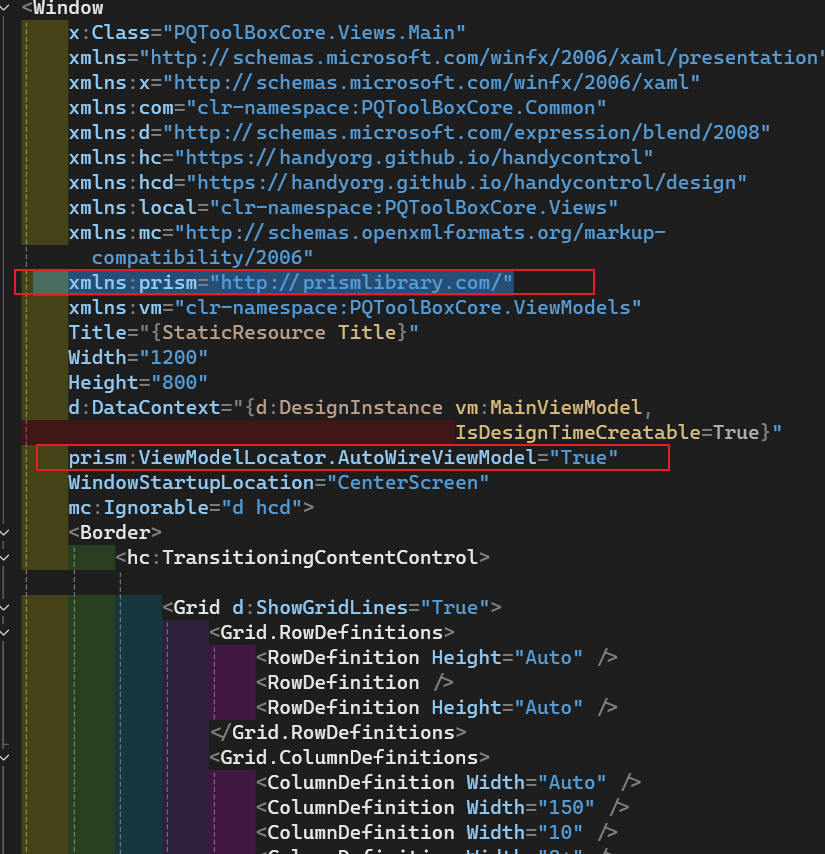The width and height of the screenshot is (825, 854).
Task: Collapse the Border element fold chevron
Action: [4, 533]
